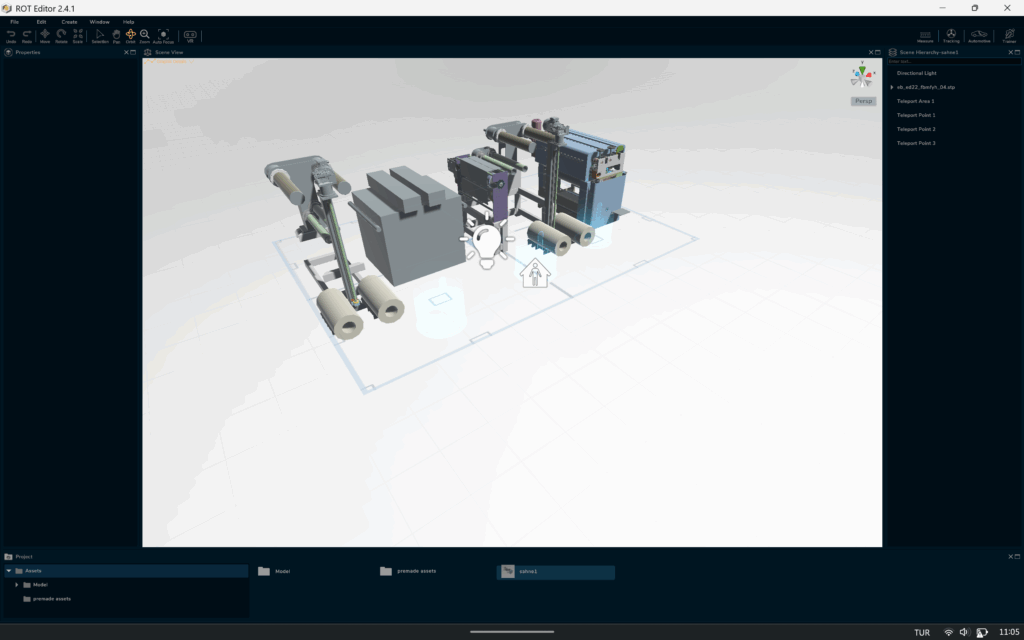This screenshot has height=640, width=1024.
Task: Select Directional Light in Scene Hierarchy
Action: (x=916, y=73)
